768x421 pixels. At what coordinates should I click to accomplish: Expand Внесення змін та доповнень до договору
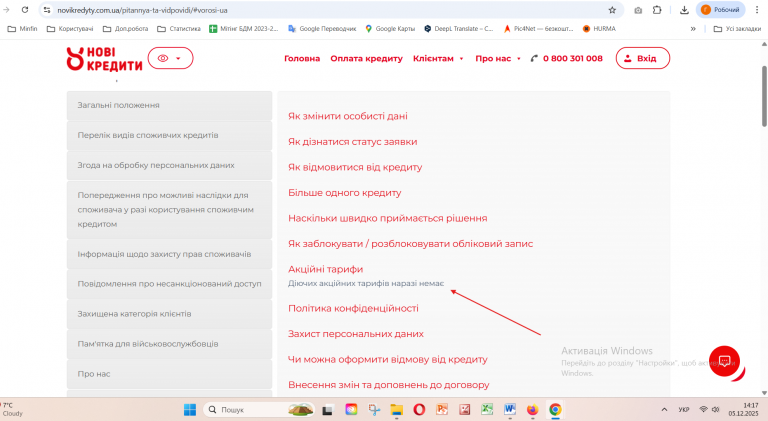click(x=388, y=384)
